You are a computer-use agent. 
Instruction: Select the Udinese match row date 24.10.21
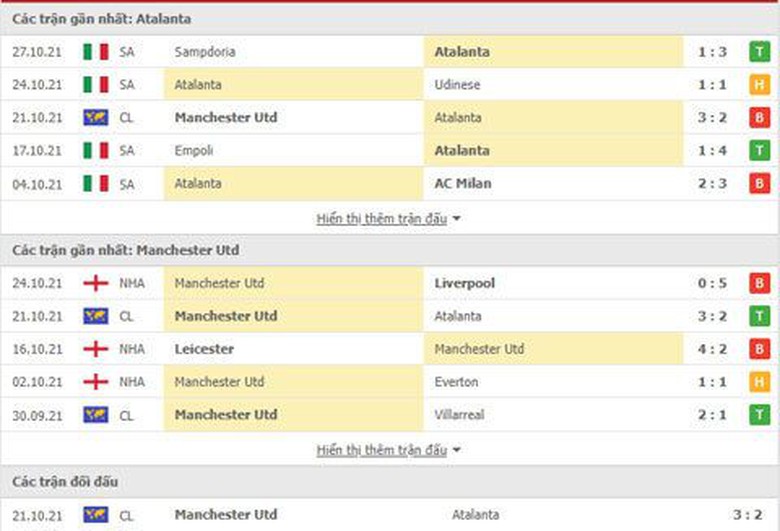coord(38,85)
